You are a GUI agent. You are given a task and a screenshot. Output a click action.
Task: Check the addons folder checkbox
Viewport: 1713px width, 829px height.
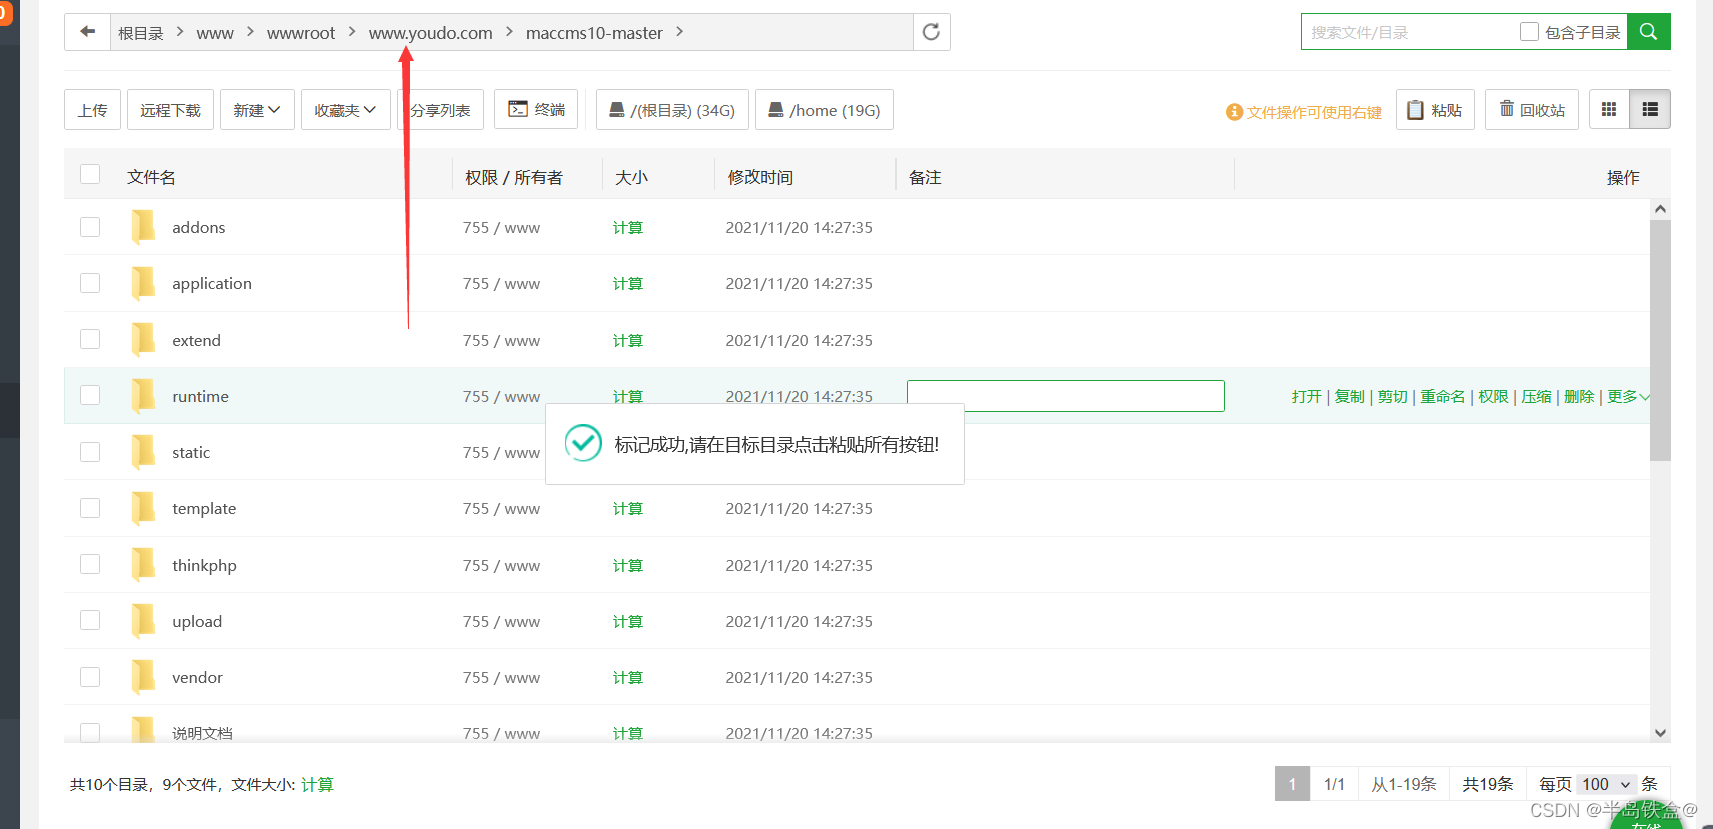[x=90, y=227]
